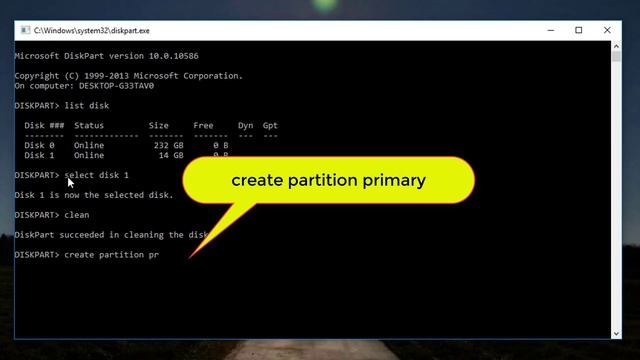Click the create partition pr input line
640x360 pixels.
(x=87, y=255)
